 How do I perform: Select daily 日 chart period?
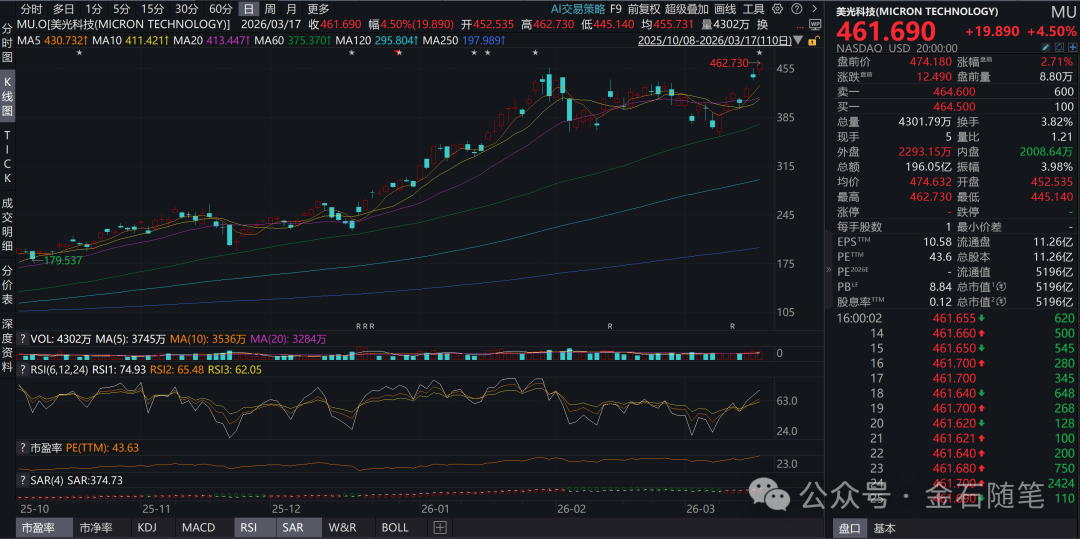tap(249, 9)
